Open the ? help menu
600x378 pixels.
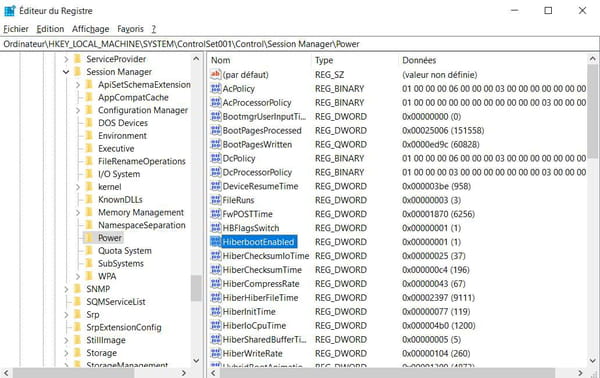153,29
